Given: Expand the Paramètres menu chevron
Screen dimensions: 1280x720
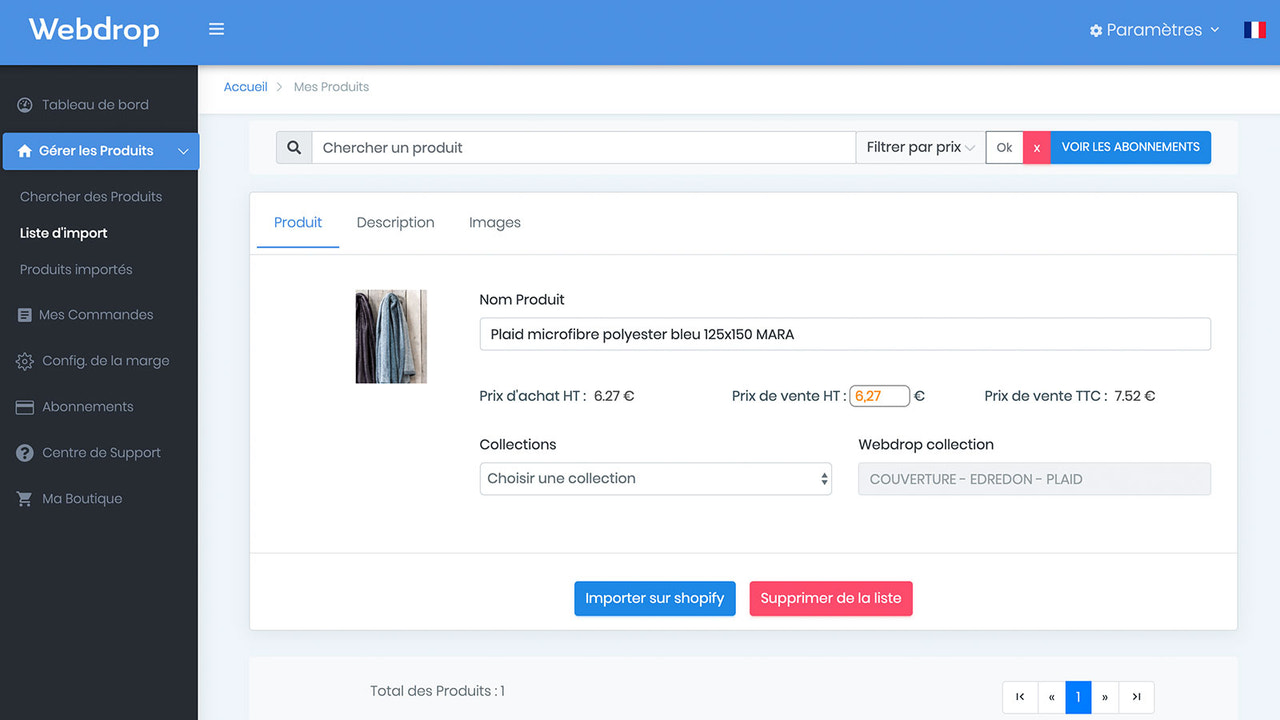Looking at the screenshot, I should point(1215,30).
